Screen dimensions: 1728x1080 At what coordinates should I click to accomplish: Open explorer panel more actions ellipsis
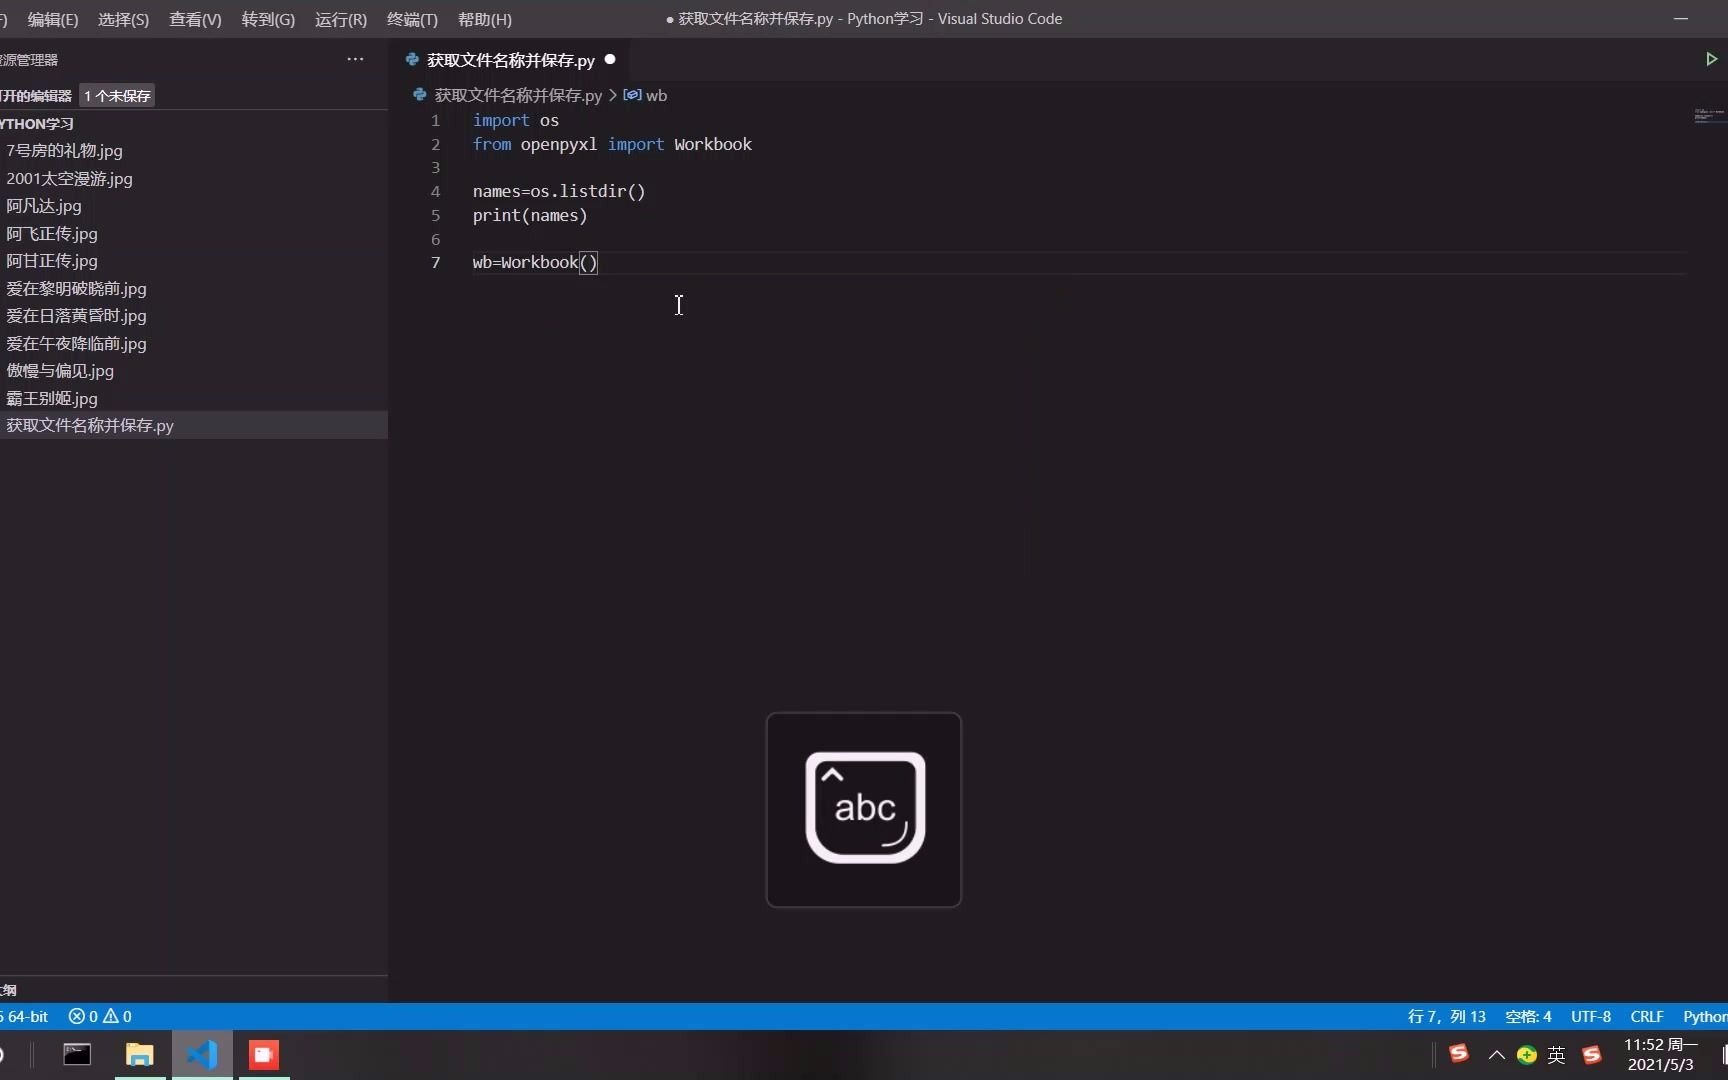[x=355, y=59]
